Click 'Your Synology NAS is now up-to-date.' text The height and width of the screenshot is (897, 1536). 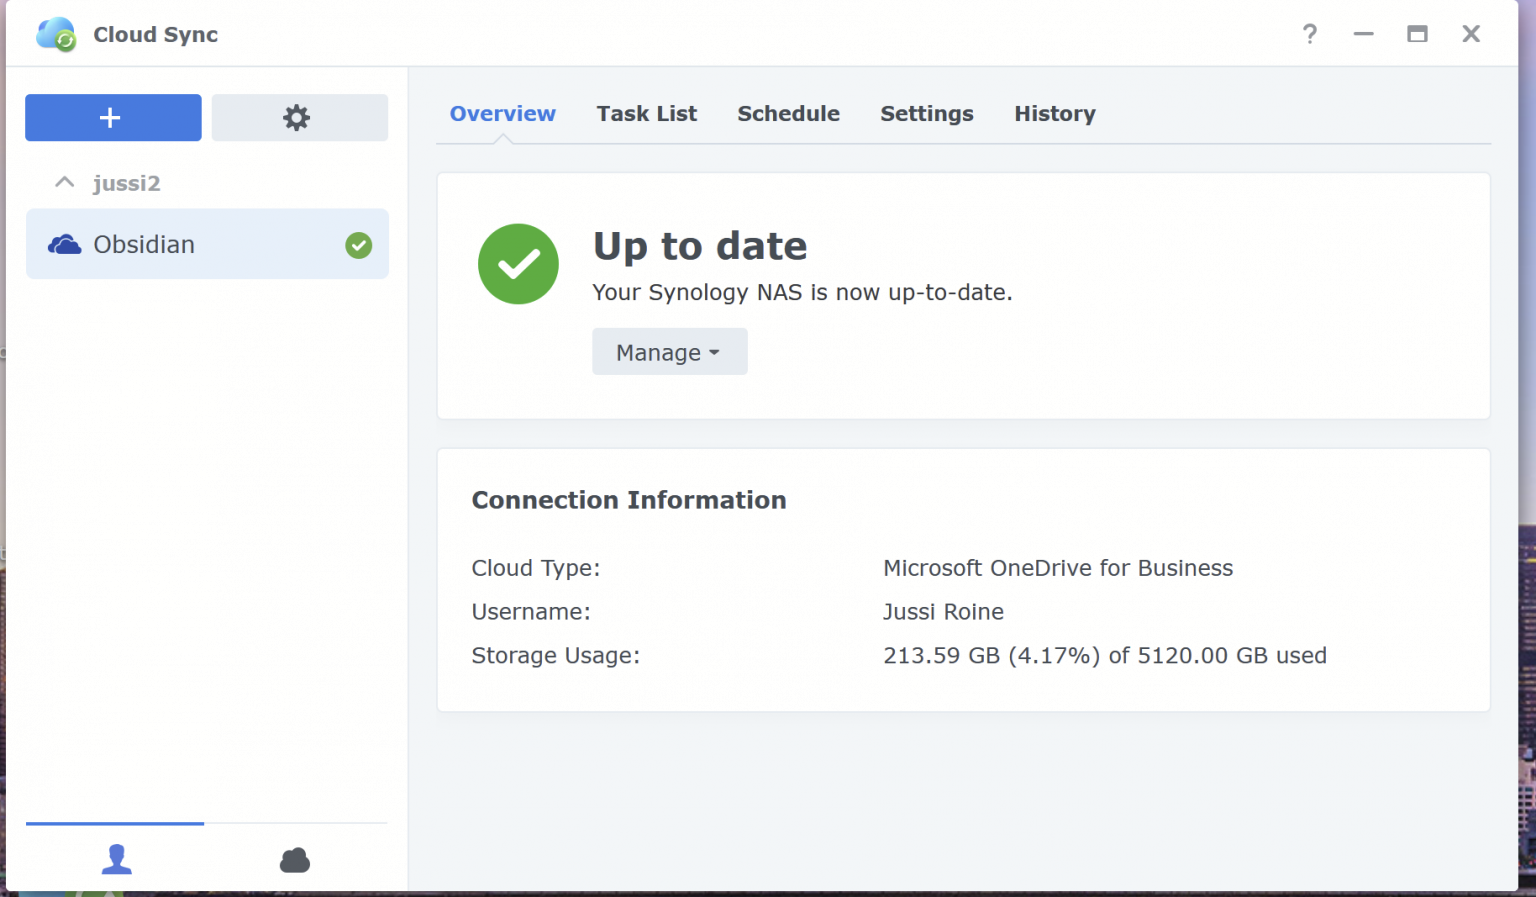pyautogui.click(x=802, y=292)
